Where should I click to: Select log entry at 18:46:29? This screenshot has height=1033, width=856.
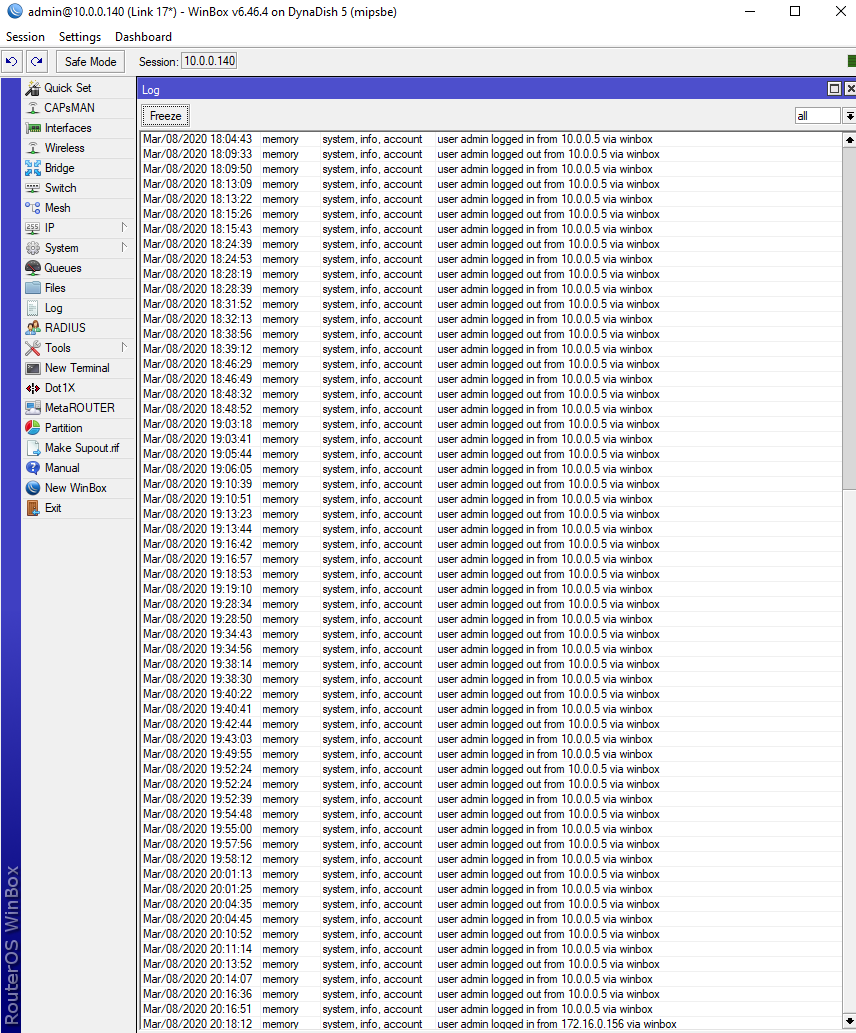pyautogui.click(x=491, y=364)
